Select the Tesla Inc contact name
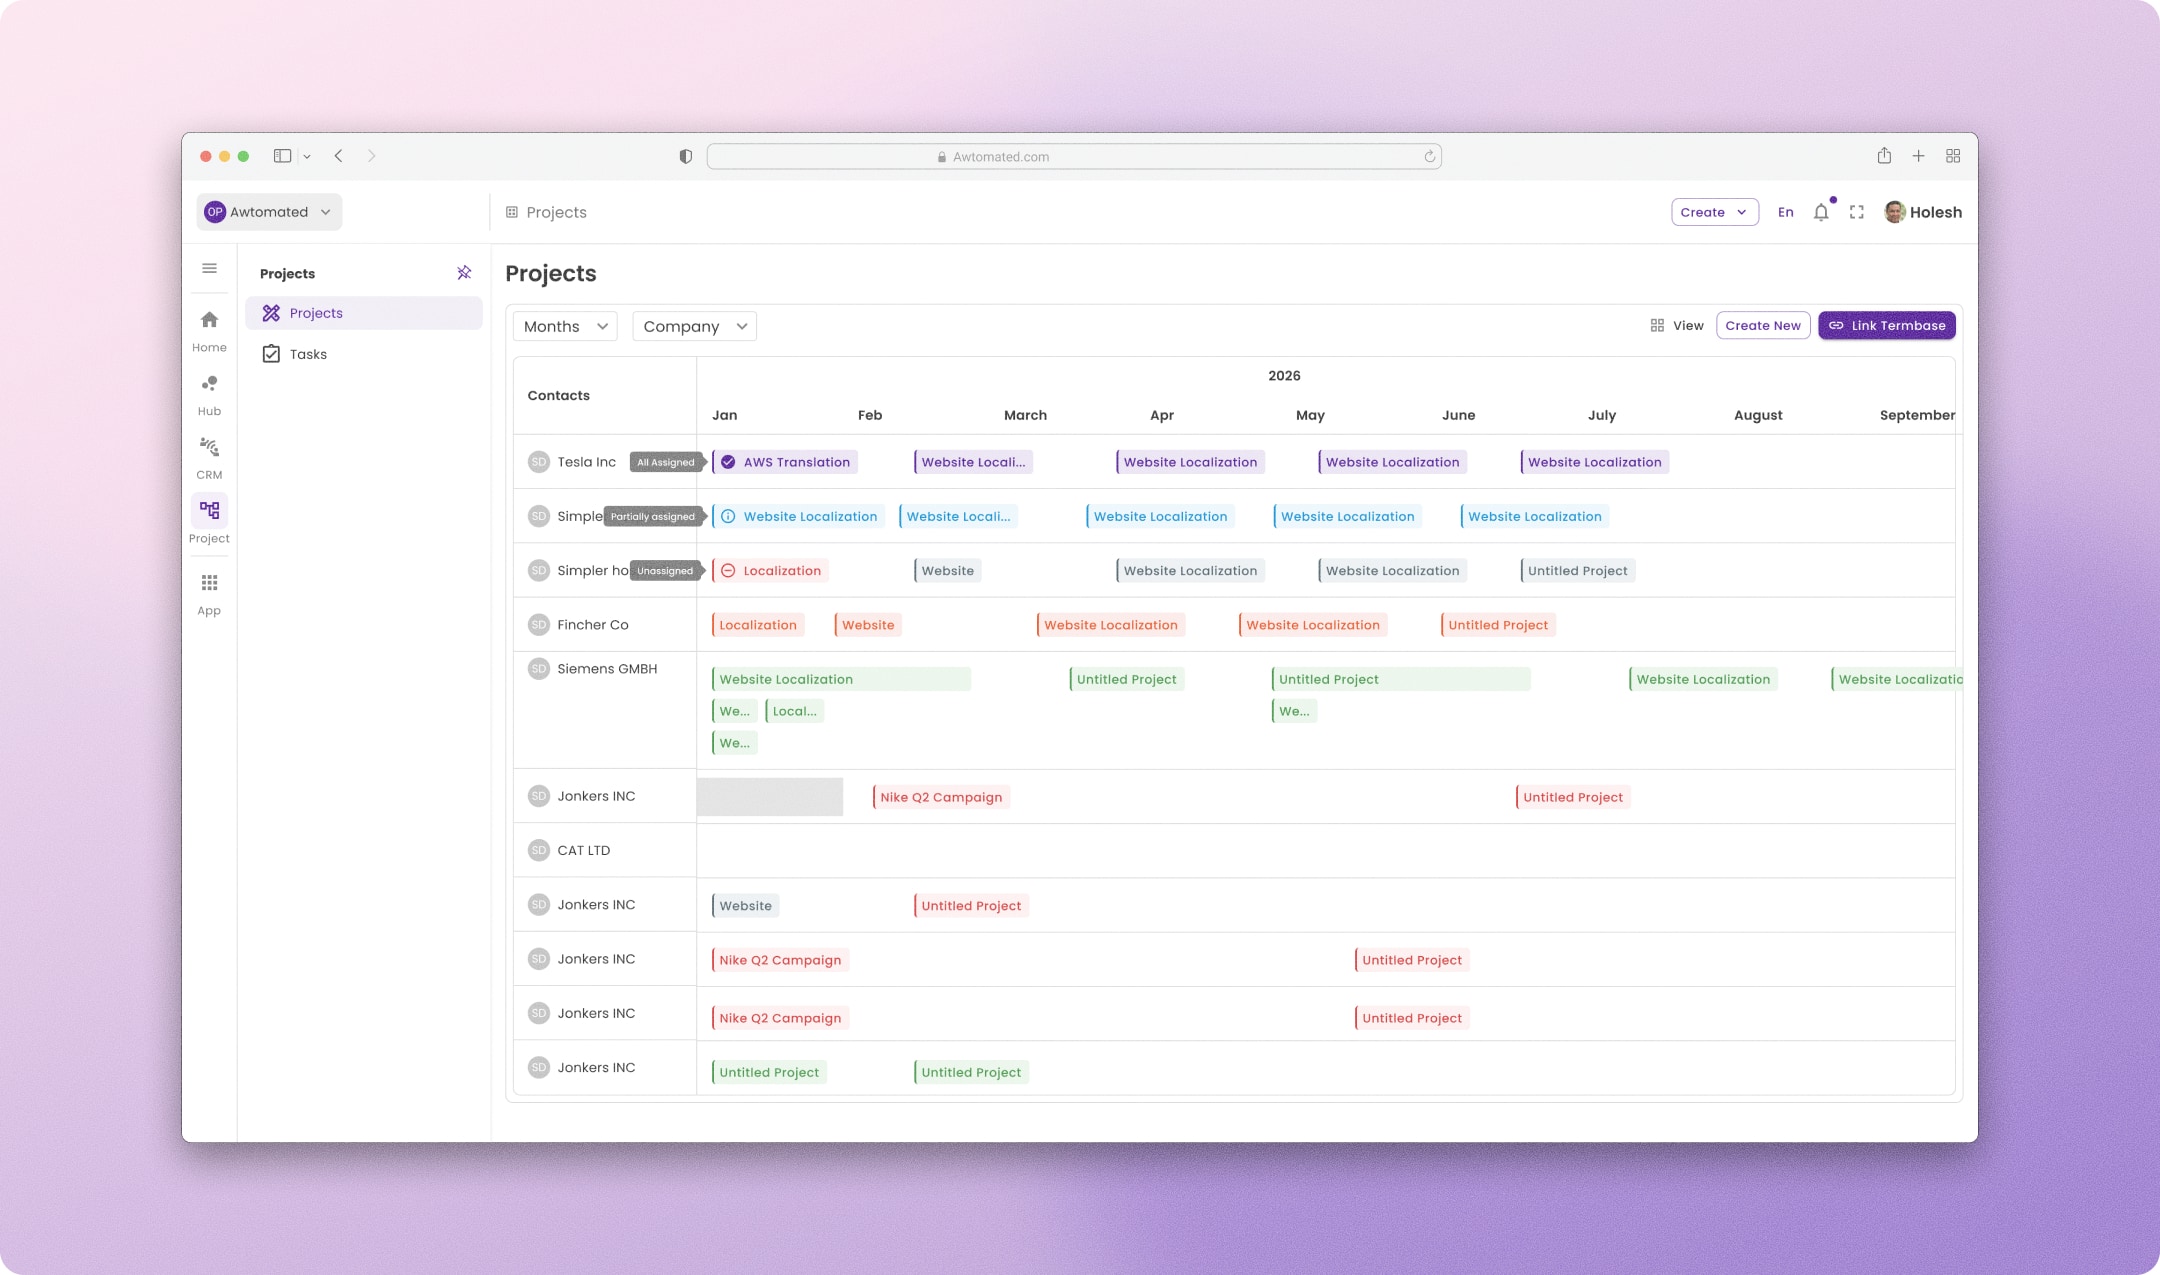 [586, 462]
